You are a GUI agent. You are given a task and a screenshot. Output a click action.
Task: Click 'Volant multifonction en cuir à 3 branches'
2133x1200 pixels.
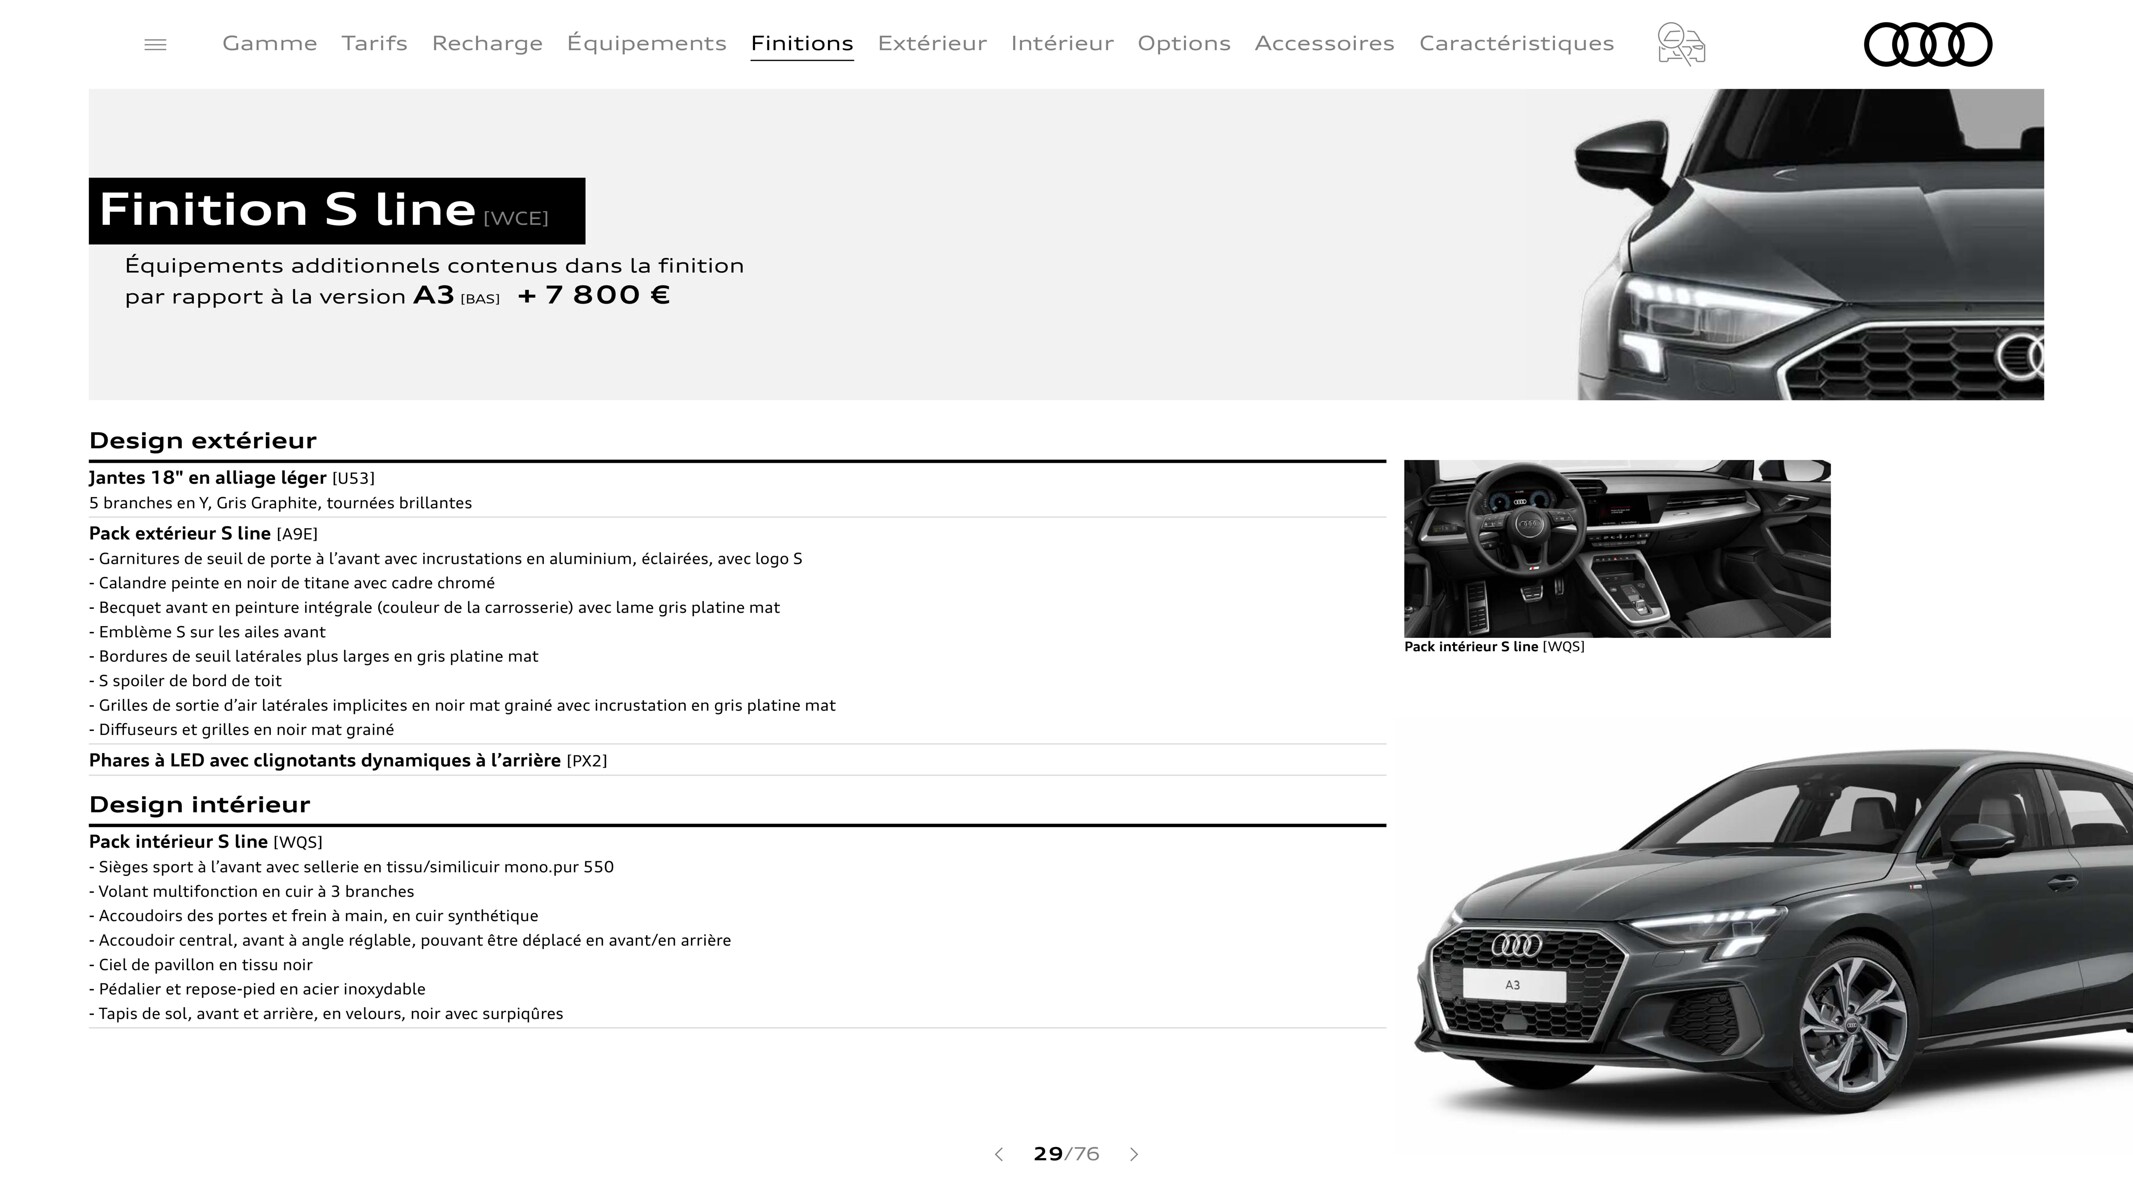pyautogui.click(x=252, y=892)
